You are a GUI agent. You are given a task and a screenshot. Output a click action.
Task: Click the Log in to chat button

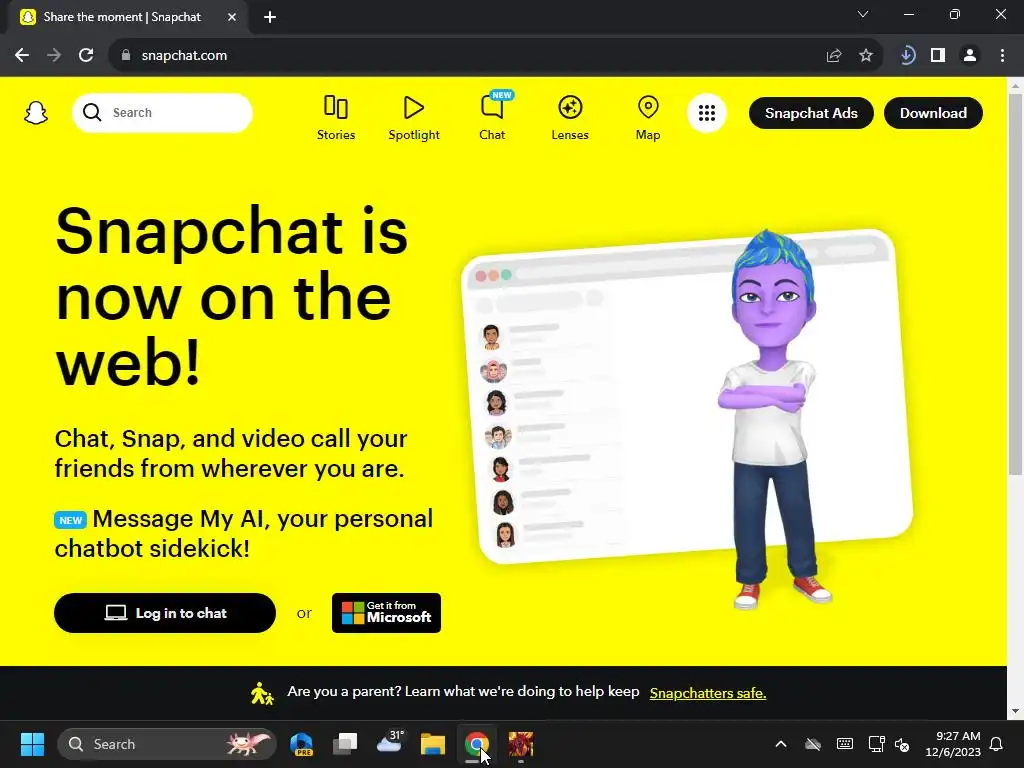coord(165,613)
